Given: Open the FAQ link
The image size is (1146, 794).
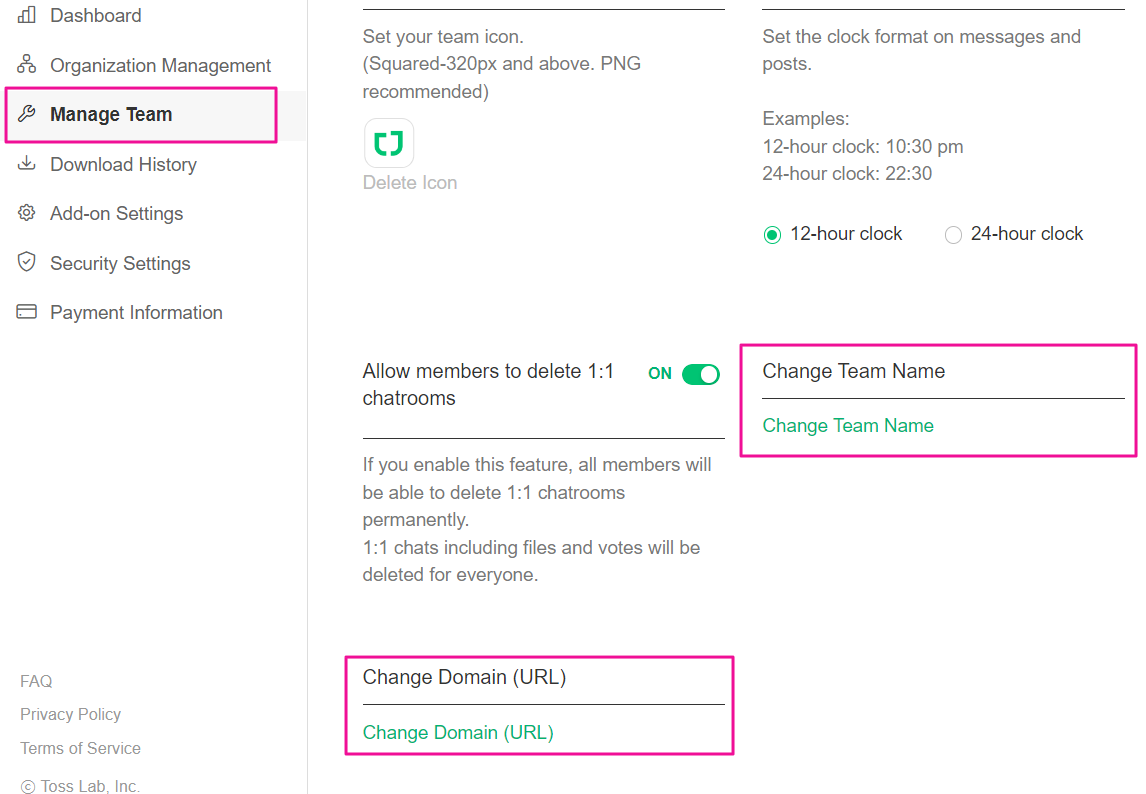Looking at the screenshot, I should [36, 681].
